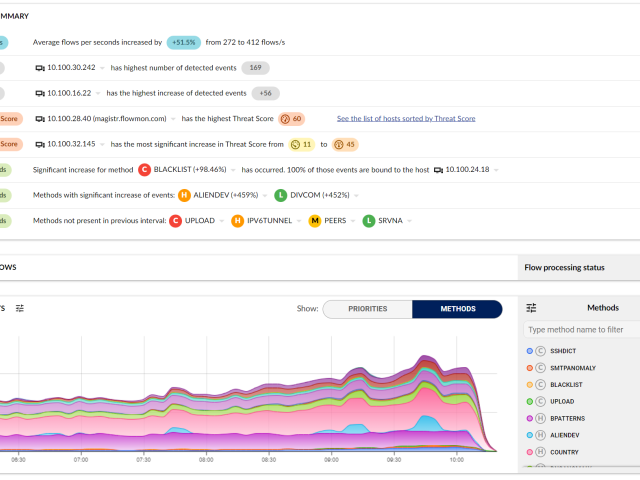Expand dropdown next to host 10.100.16.22

(x=98, y=93)
